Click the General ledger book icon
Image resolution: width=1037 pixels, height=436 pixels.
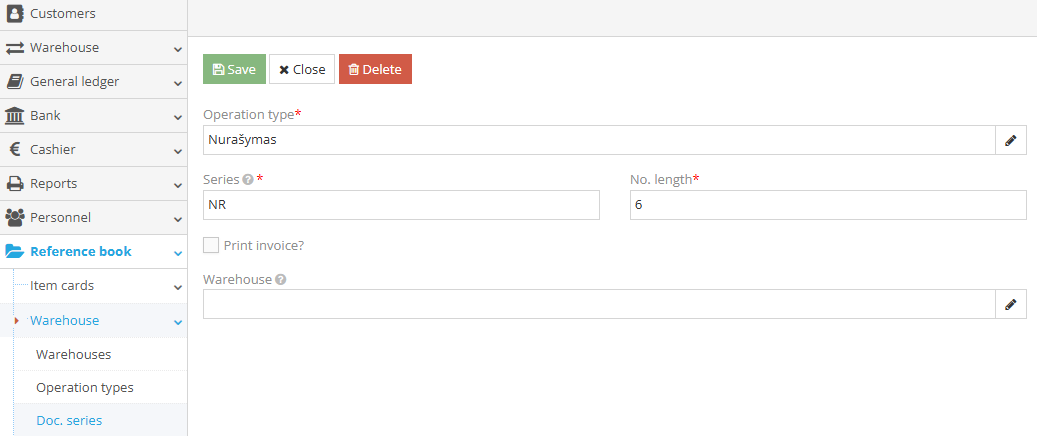15,82
